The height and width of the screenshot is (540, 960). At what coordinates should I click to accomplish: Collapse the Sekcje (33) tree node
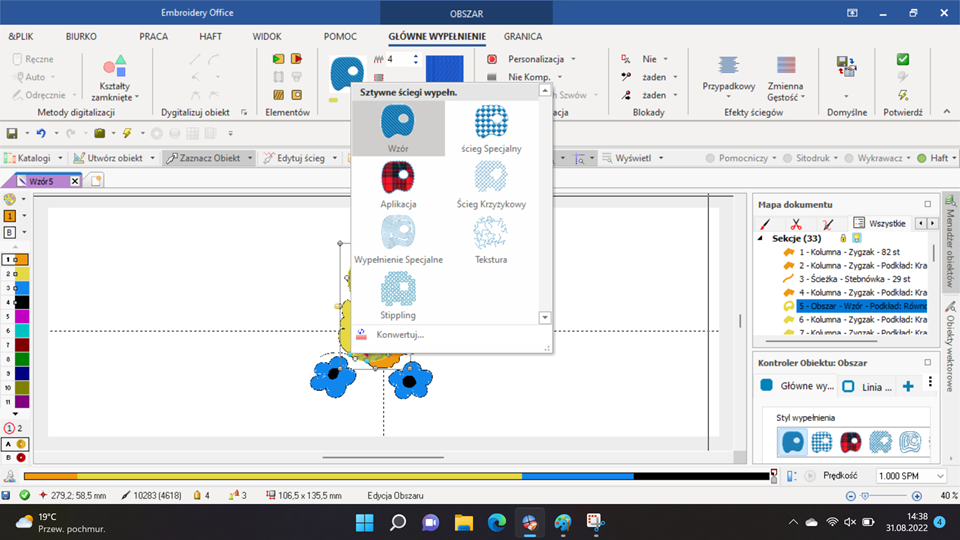click(762, 239)
